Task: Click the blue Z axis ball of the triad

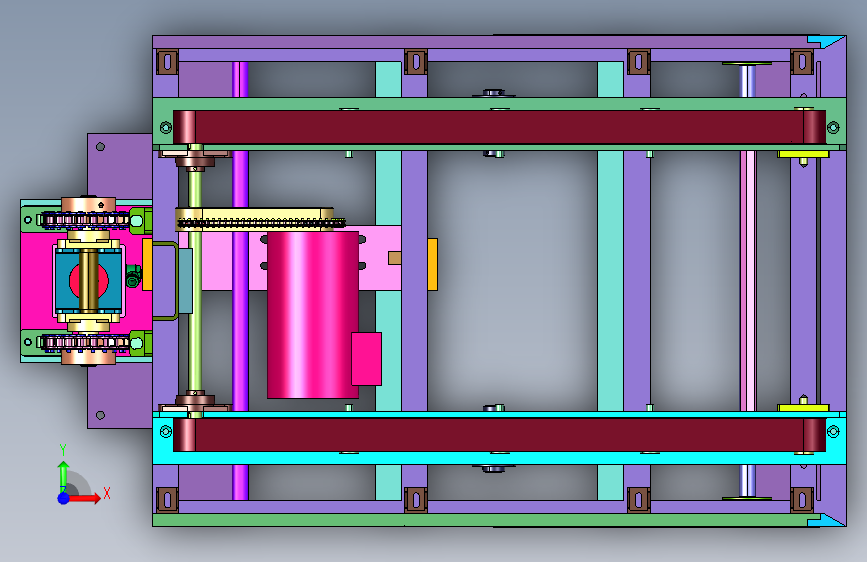Action: (x=63, y=498)
